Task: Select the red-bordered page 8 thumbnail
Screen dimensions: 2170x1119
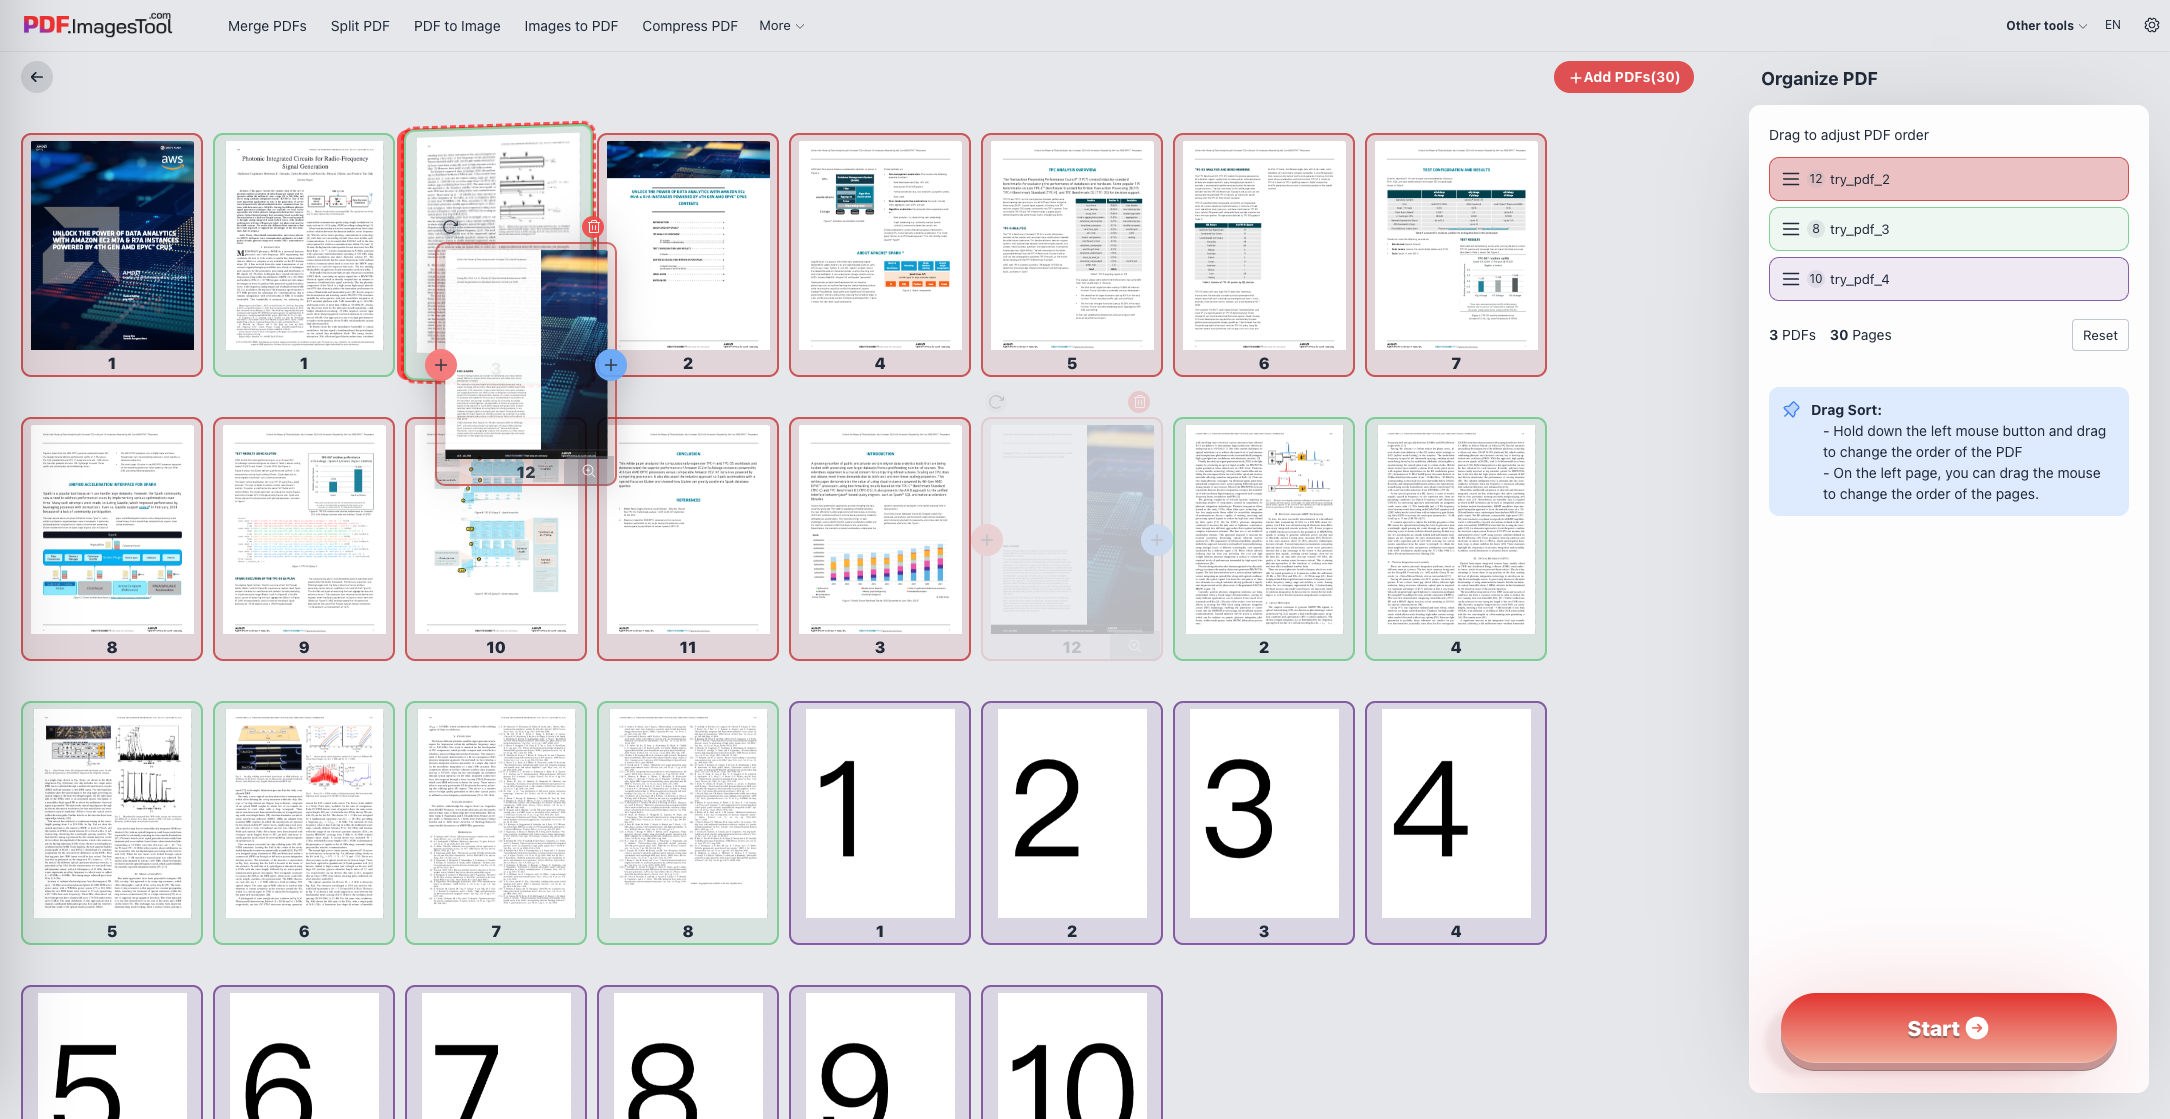Action: [112, 539]
